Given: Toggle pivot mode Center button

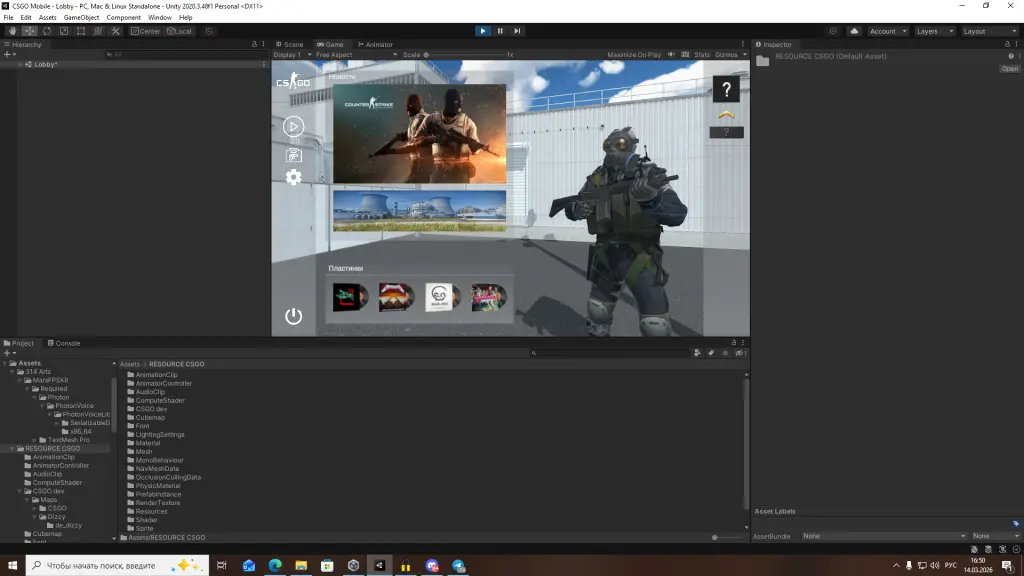Looking at the screenshot, I should pos(145,31).
